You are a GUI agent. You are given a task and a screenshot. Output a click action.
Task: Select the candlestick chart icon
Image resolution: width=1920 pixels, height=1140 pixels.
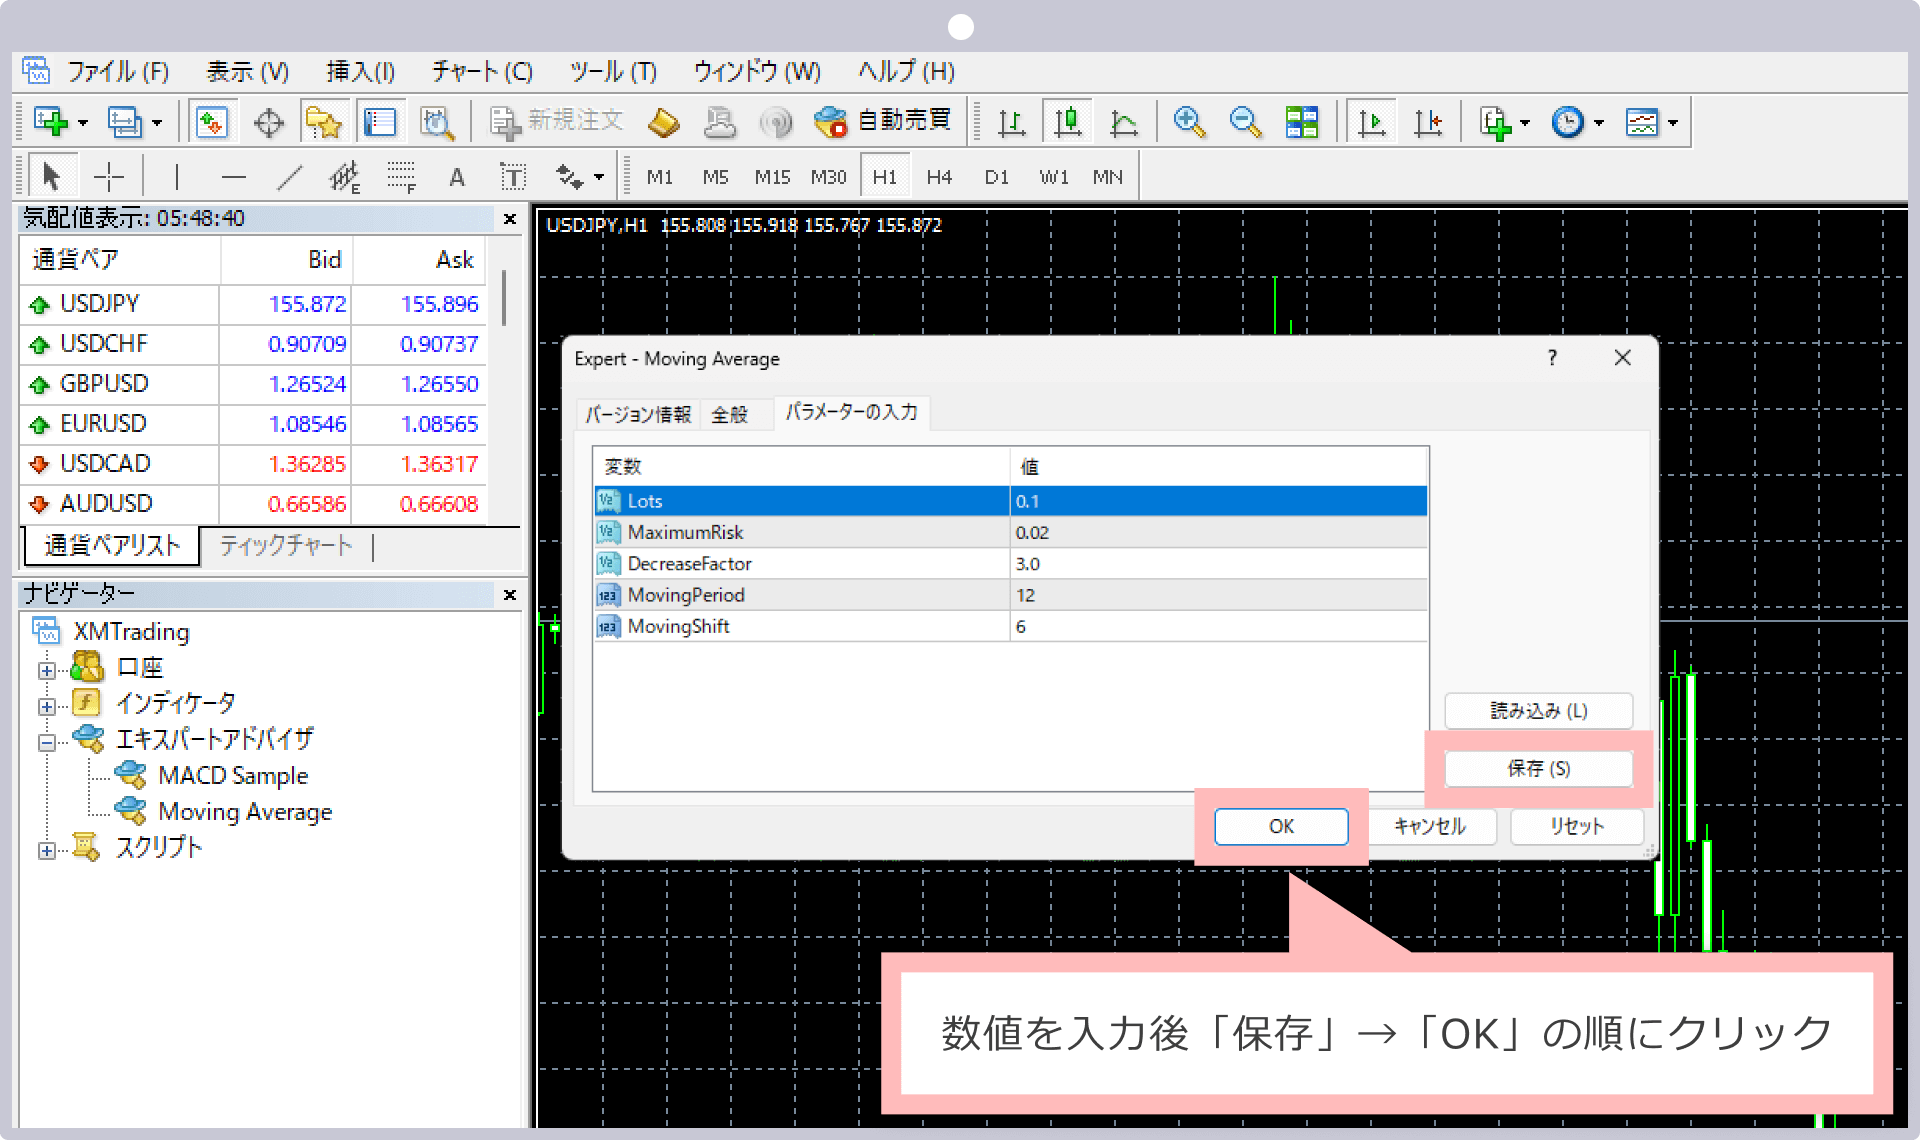[1068, 122]
